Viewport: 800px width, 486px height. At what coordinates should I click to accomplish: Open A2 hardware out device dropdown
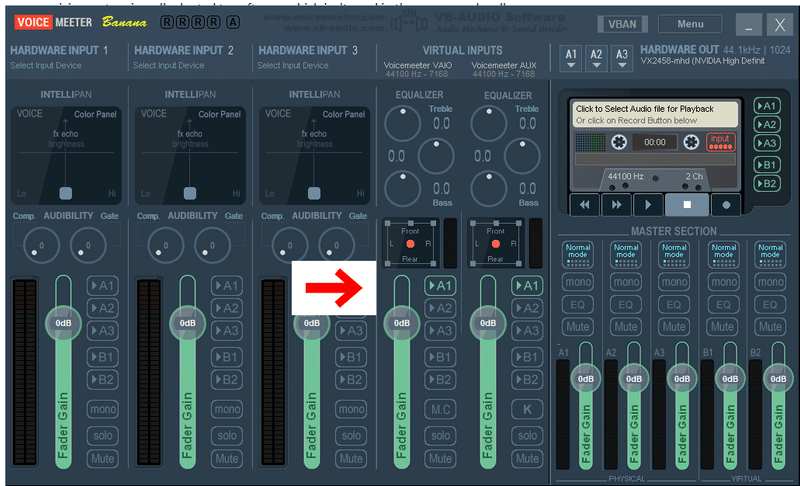click(596, 59)
